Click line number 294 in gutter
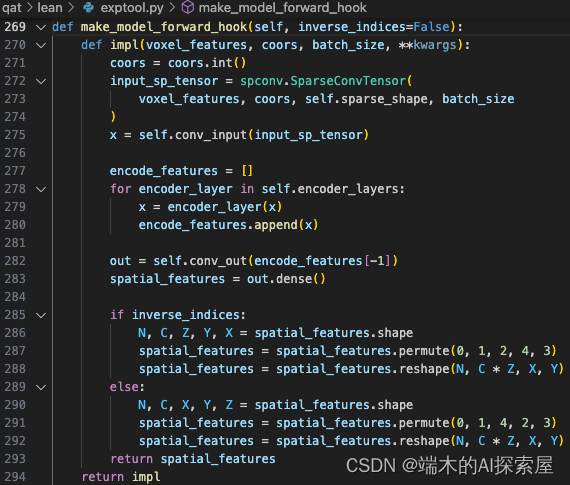 pos(15,477)
